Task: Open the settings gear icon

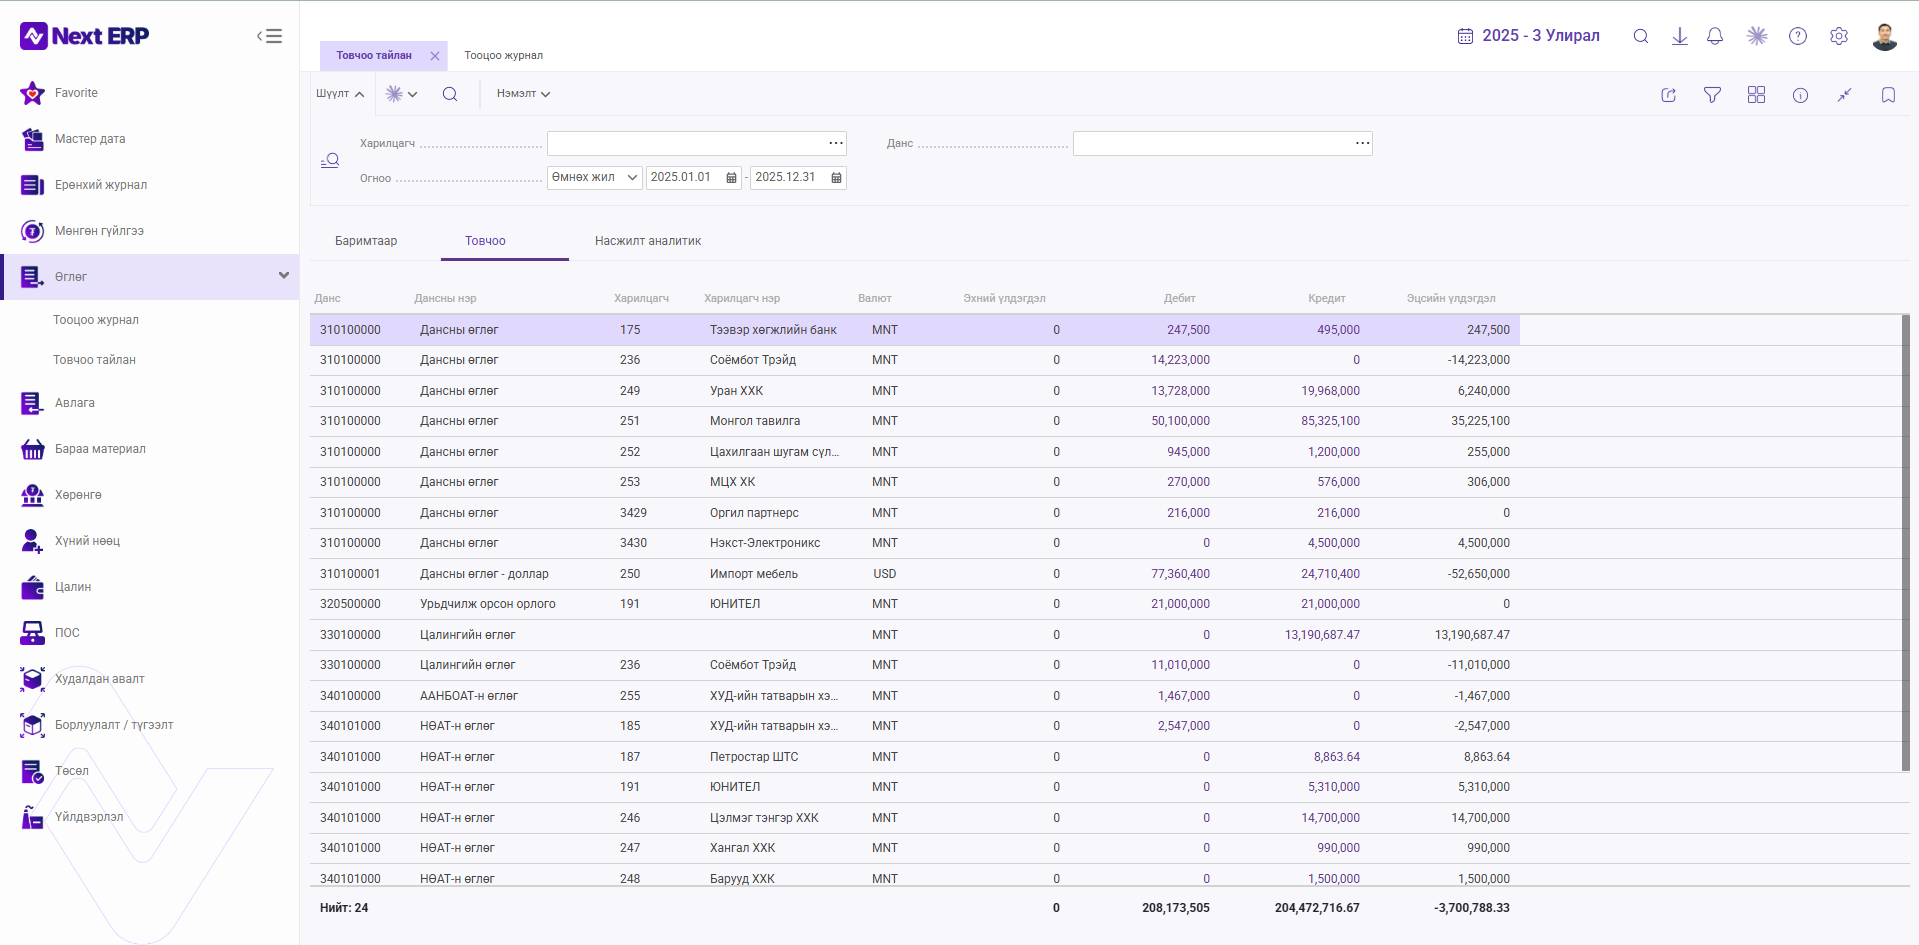Action: tap(1839, 36)
